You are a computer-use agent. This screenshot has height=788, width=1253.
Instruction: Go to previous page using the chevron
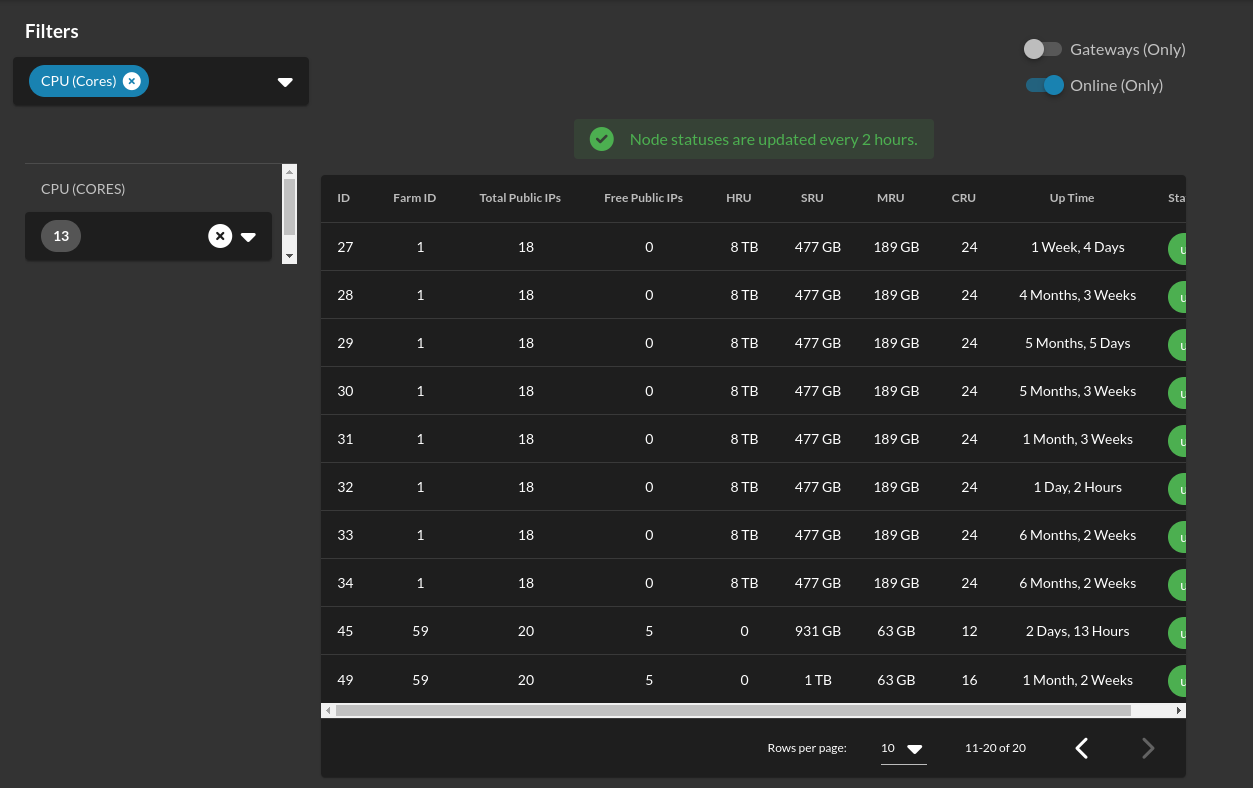1081,748
